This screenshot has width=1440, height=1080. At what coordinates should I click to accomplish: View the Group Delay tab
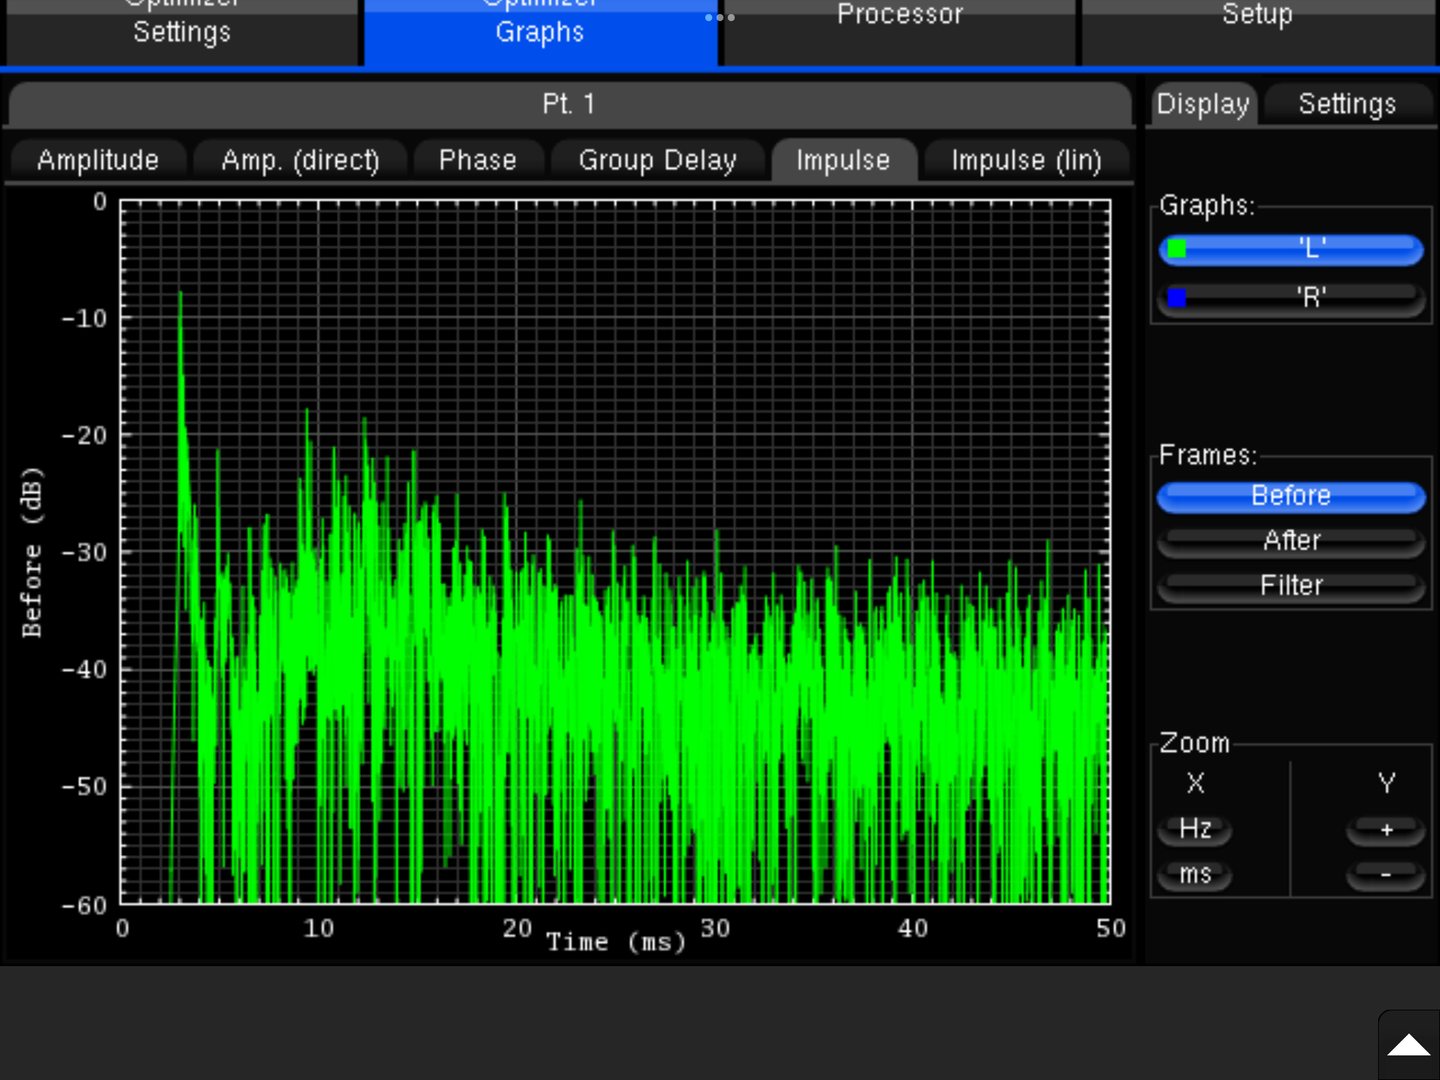657,161
